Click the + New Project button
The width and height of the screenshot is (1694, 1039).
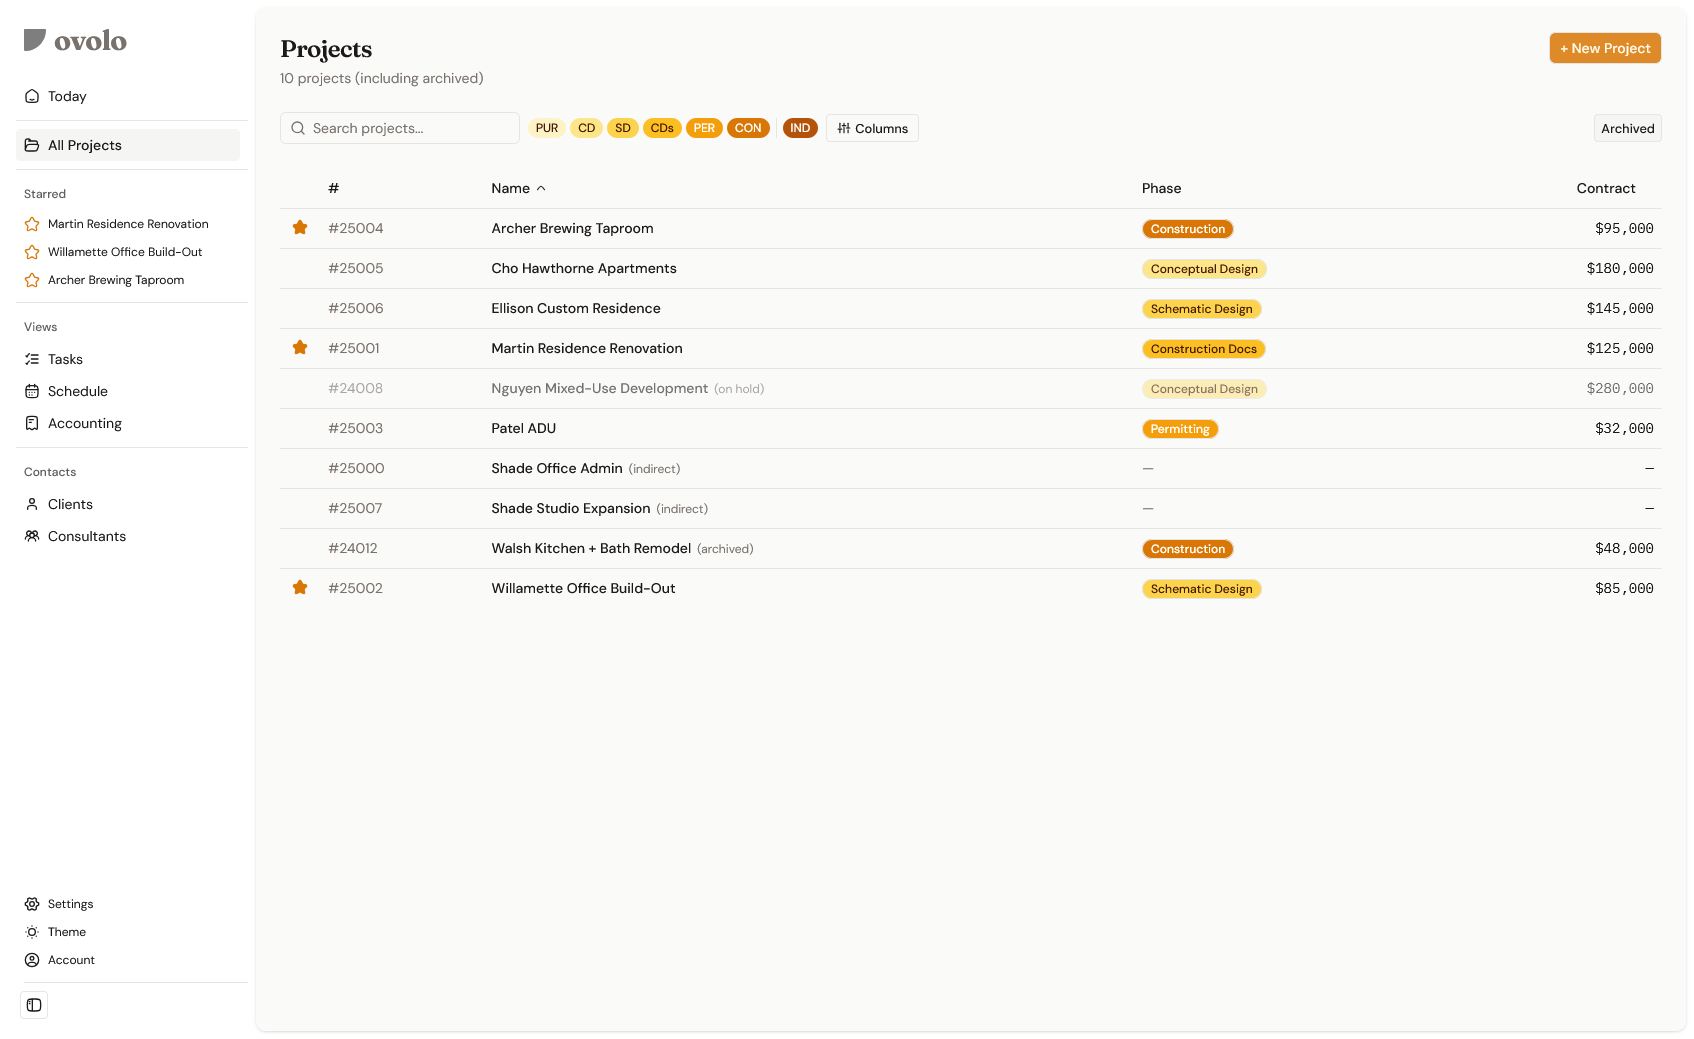coord(1605,47)
